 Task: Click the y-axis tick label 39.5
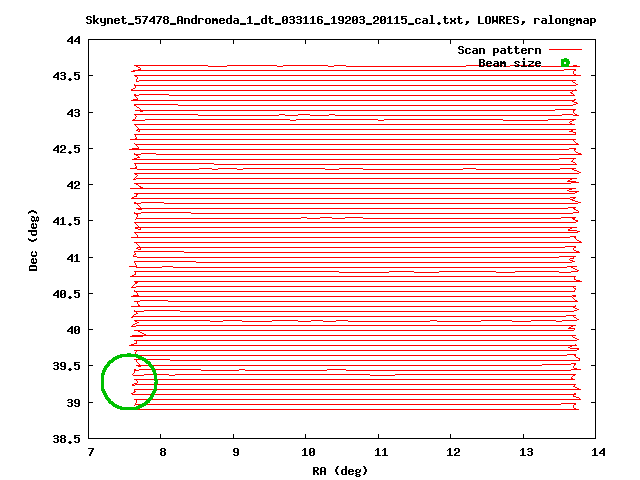67,366
